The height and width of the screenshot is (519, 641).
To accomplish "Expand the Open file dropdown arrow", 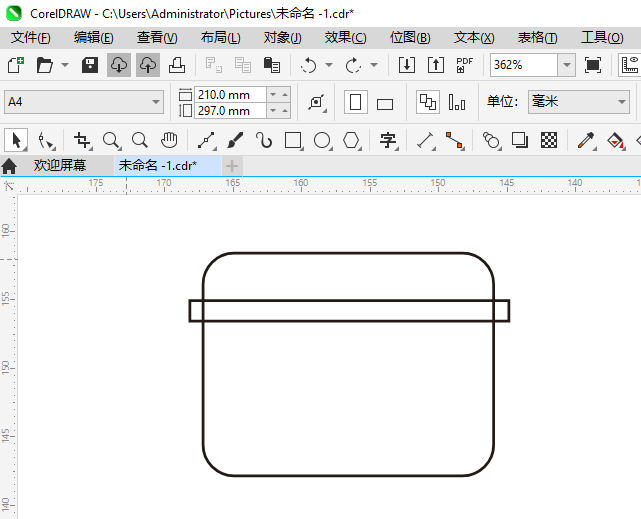I will tap(65, 65).
